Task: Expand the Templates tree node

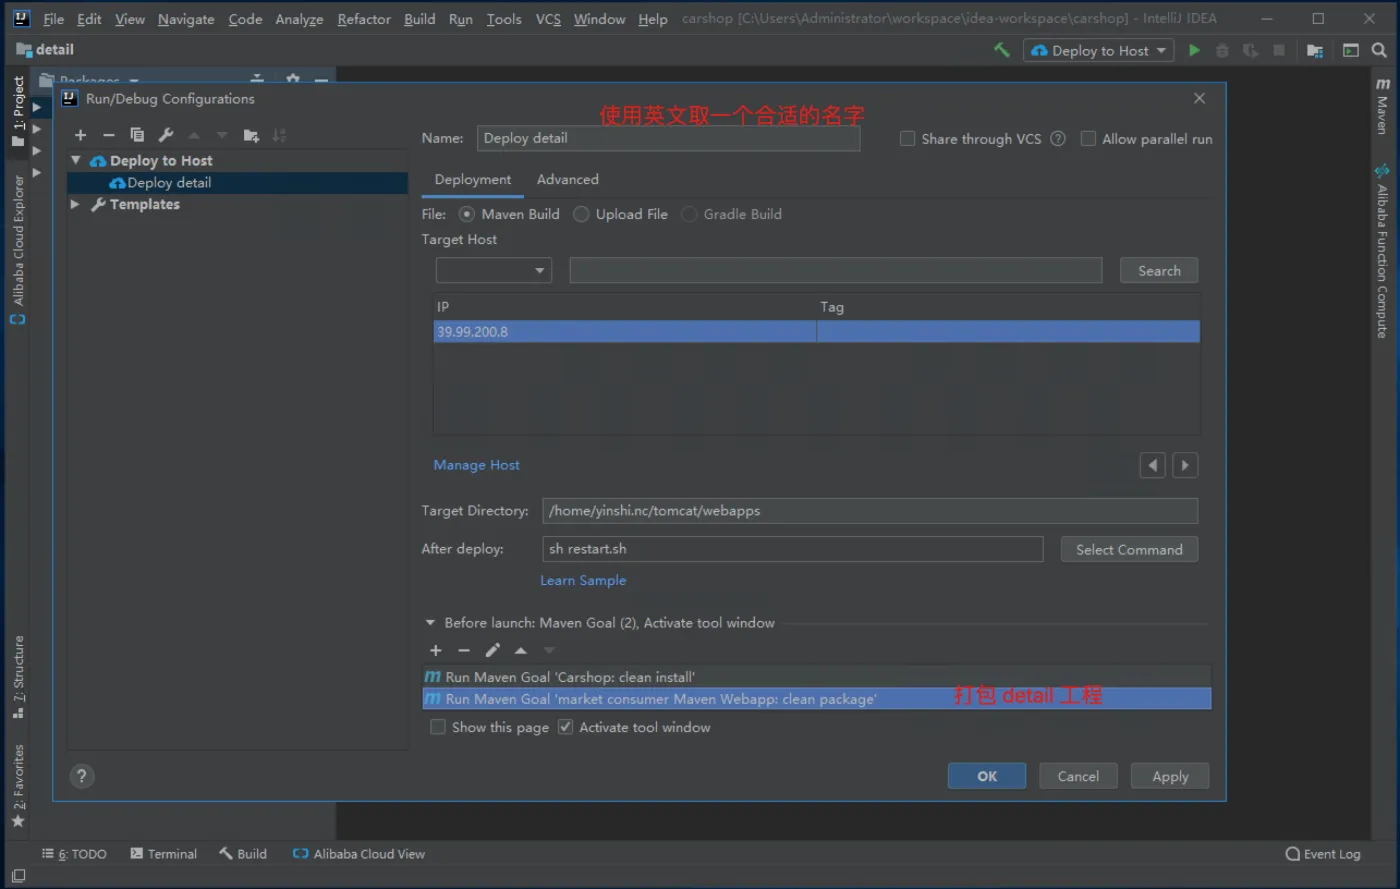Action: (x=75, y=204)
